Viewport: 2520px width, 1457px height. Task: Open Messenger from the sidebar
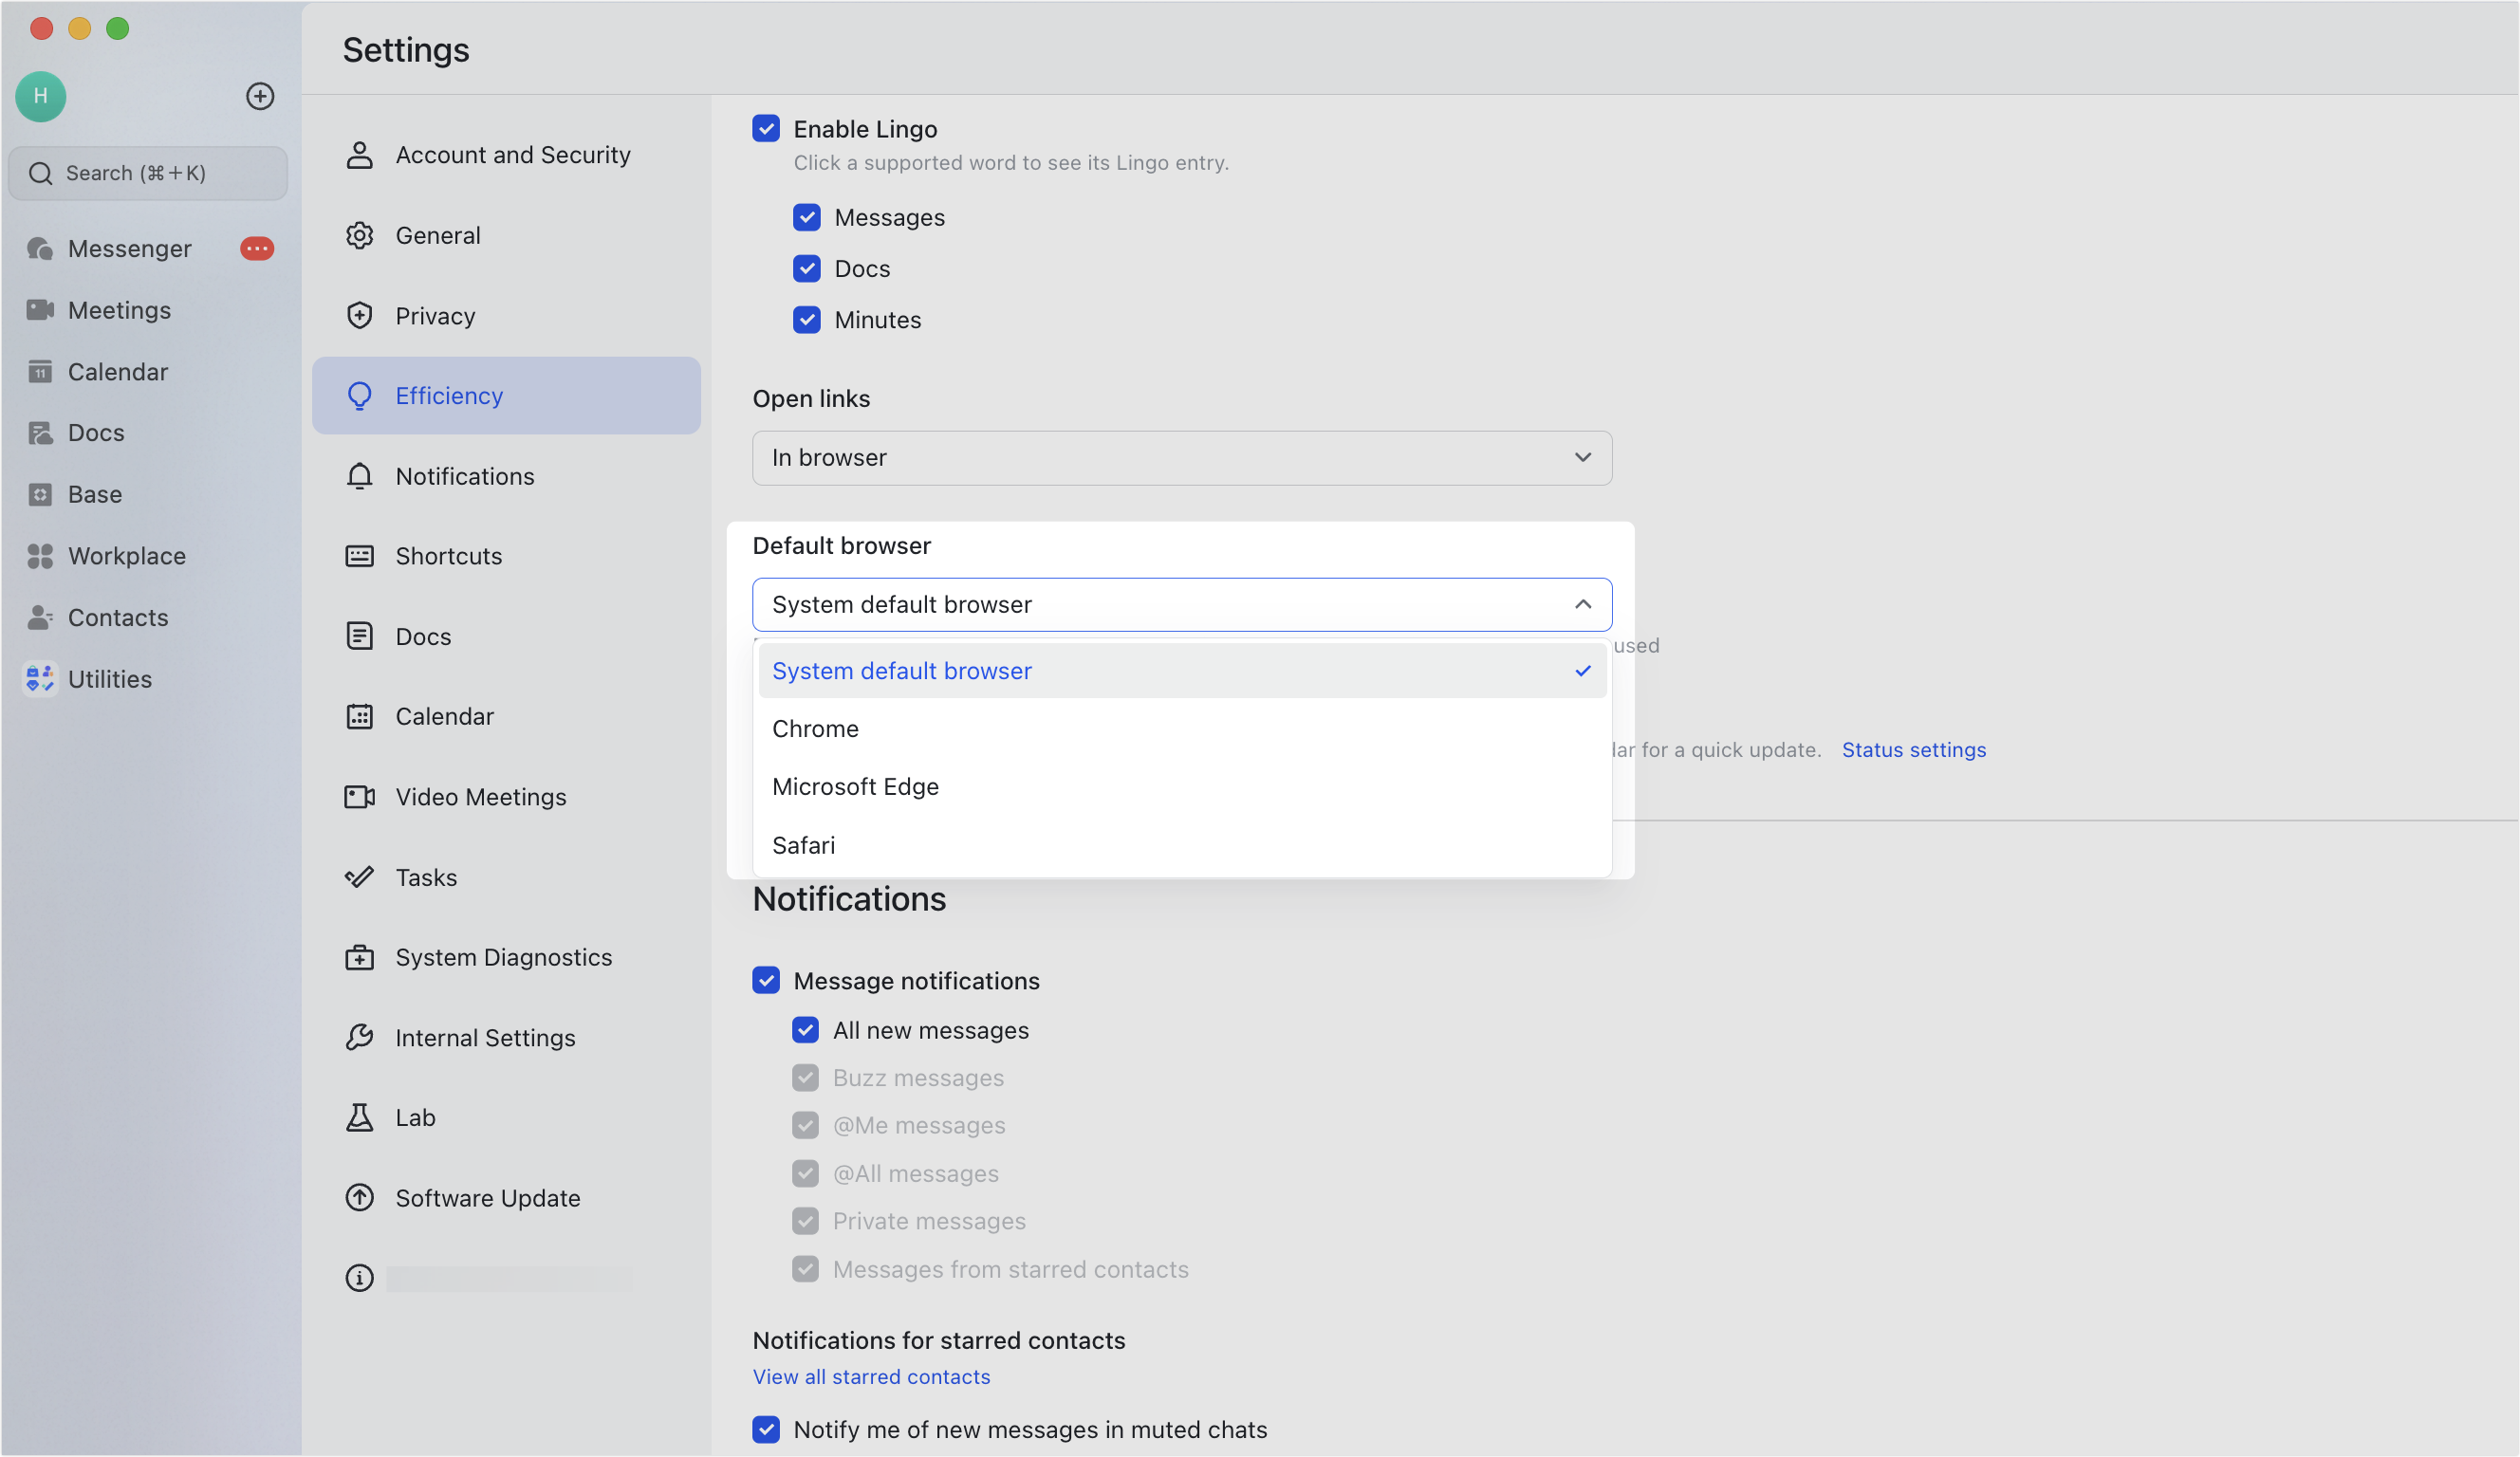pos(129,248)
